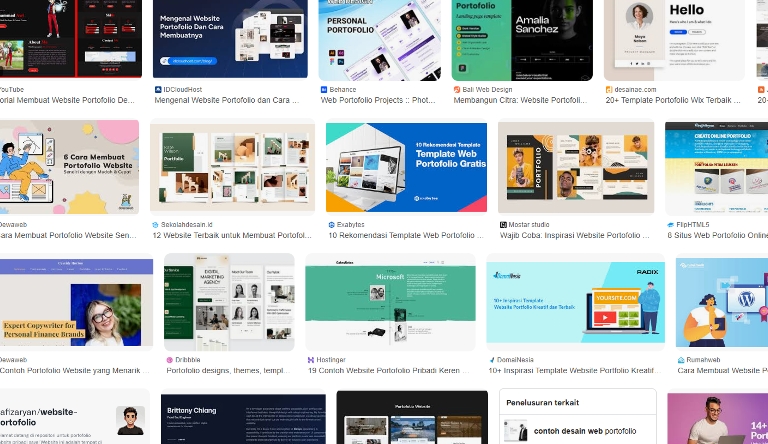This screenshot has height=444, width=768.
Task: Click the DomaiNesia source icon
Action: click(491, 359)
